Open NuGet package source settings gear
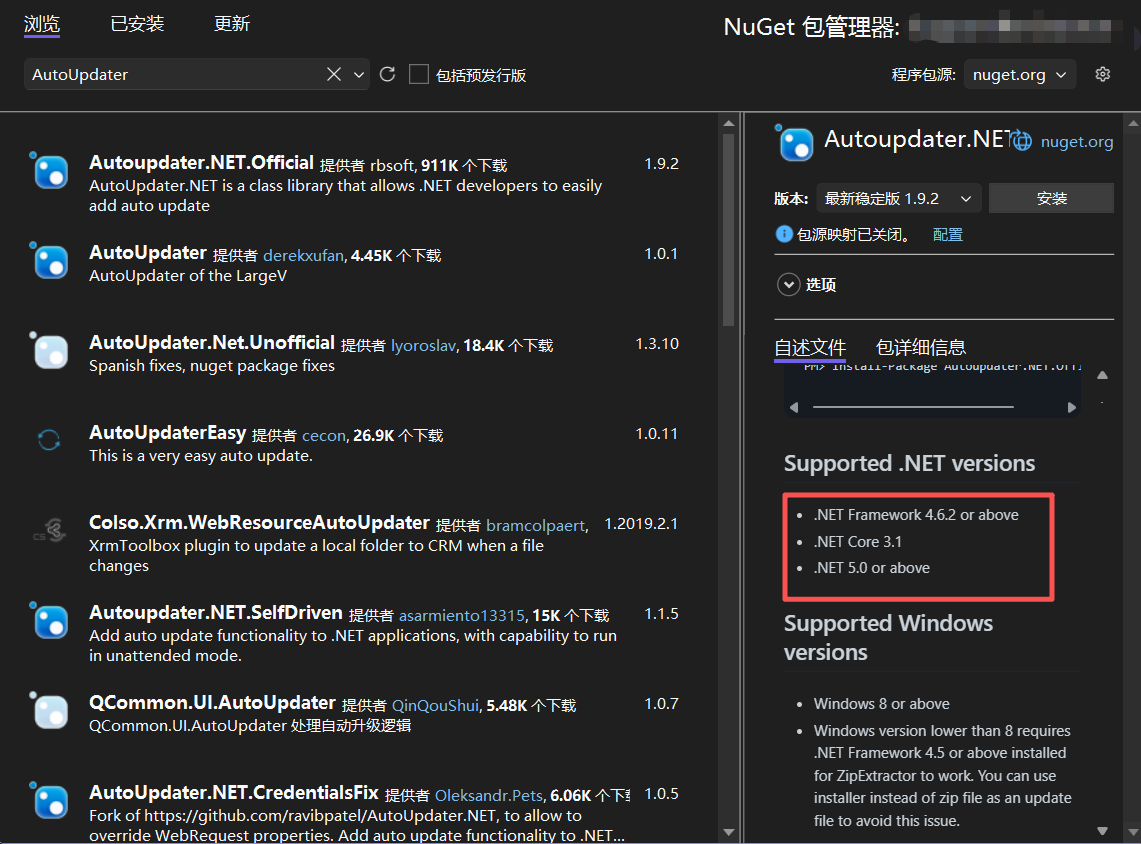1141x844 pixels. pyautogui.click(x=1102, y=74)
